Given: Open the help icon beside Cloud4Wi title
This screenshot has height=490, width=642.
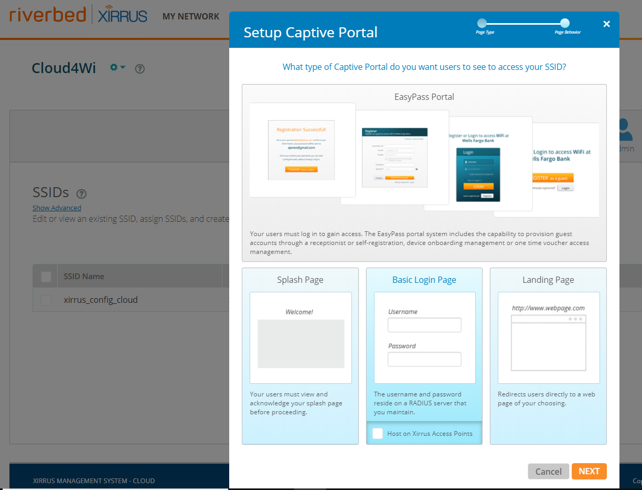Looking at the screenshot, I should click(140, 69).
